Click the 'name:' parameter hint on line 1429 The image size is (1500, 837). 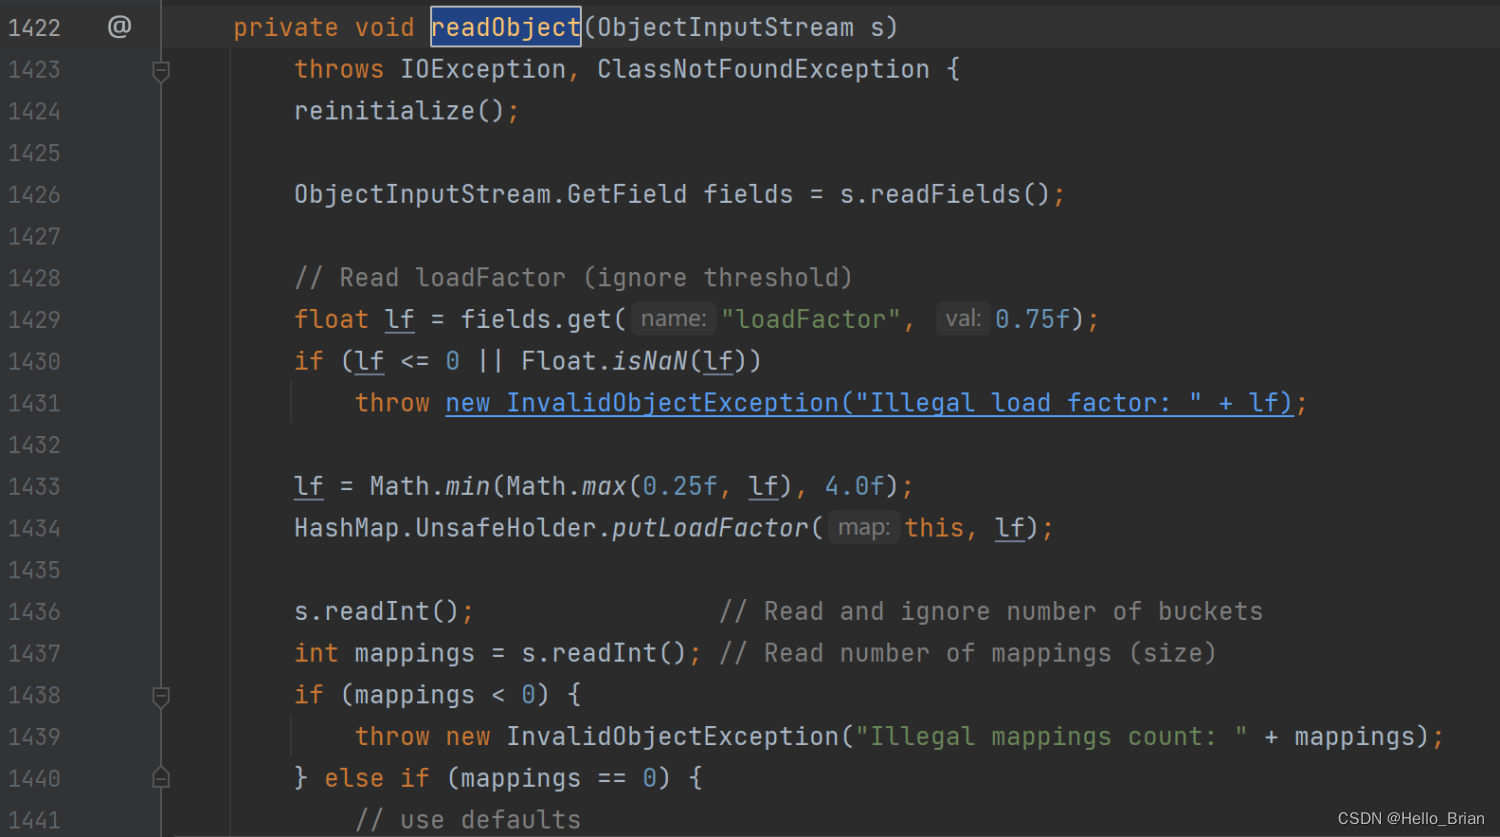(673, 319)
